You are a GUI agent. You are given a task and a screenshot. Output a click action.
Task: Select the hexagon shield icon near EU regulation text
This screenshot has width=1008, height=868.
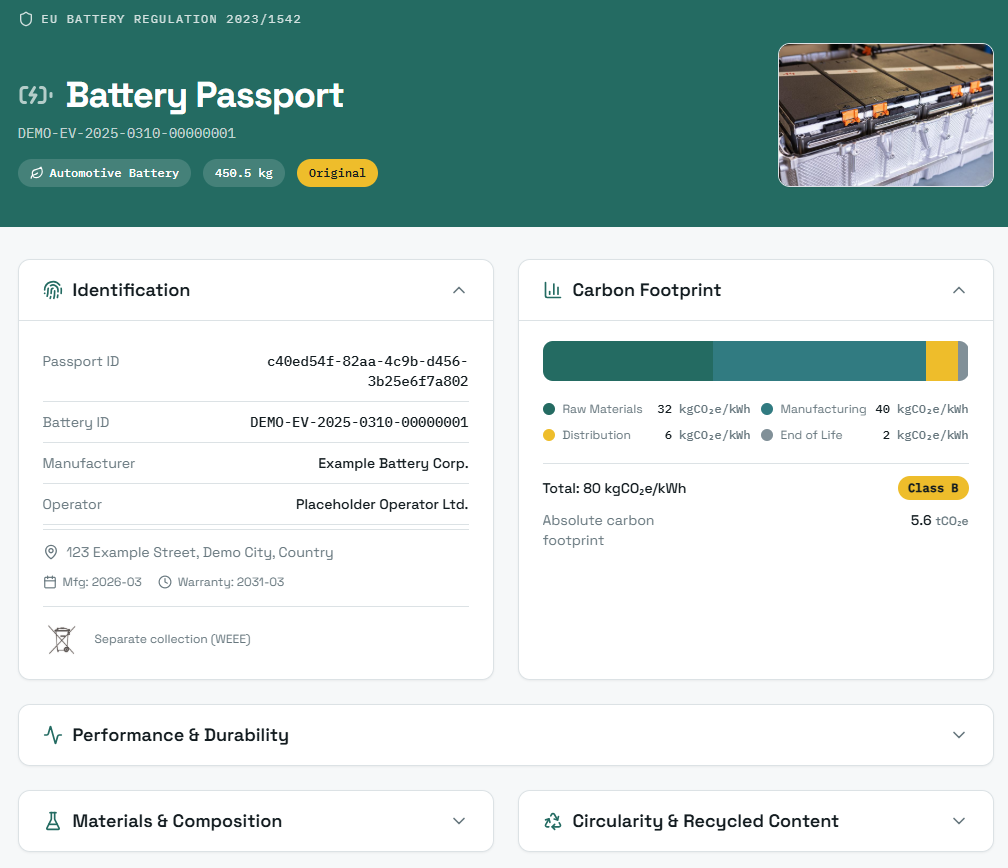point(26,18)
